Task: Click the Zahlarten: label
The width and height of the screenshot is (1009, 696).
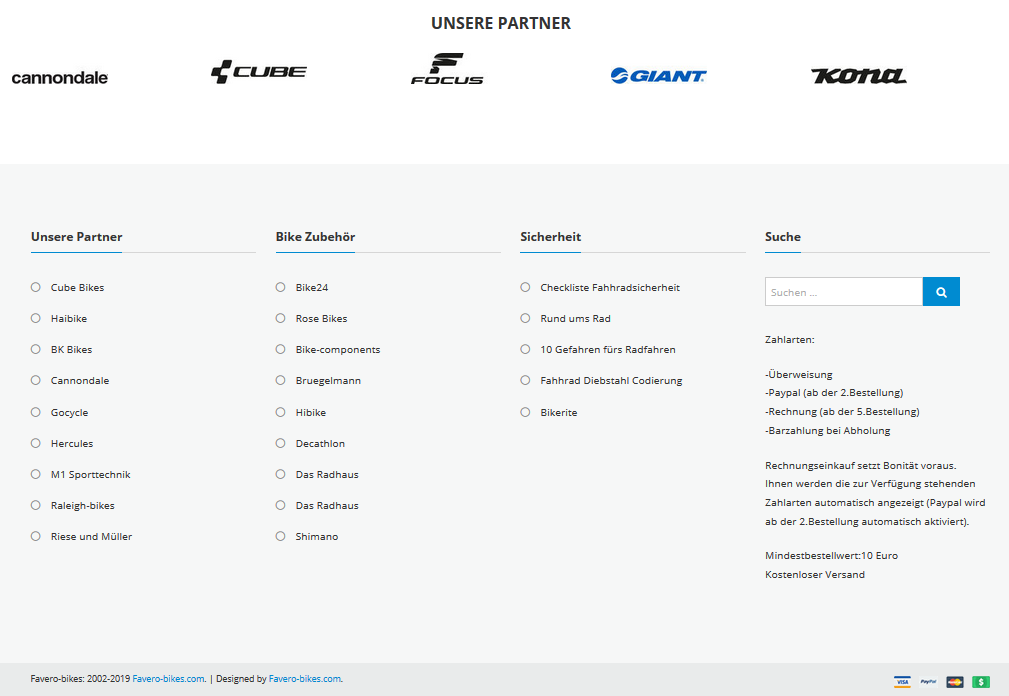Action: [x=790, y=340]
